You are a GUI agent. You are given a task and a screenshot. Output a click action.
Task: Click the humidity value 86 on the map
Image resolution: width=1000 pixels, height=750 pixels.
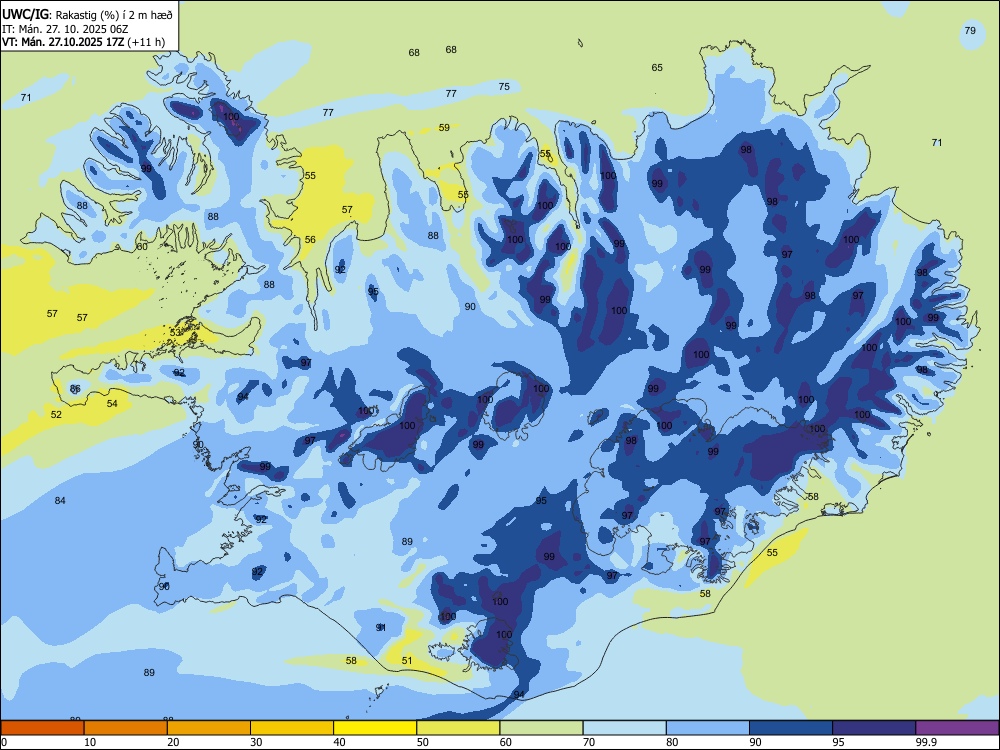pyautogui.click(x=75, y=388)
